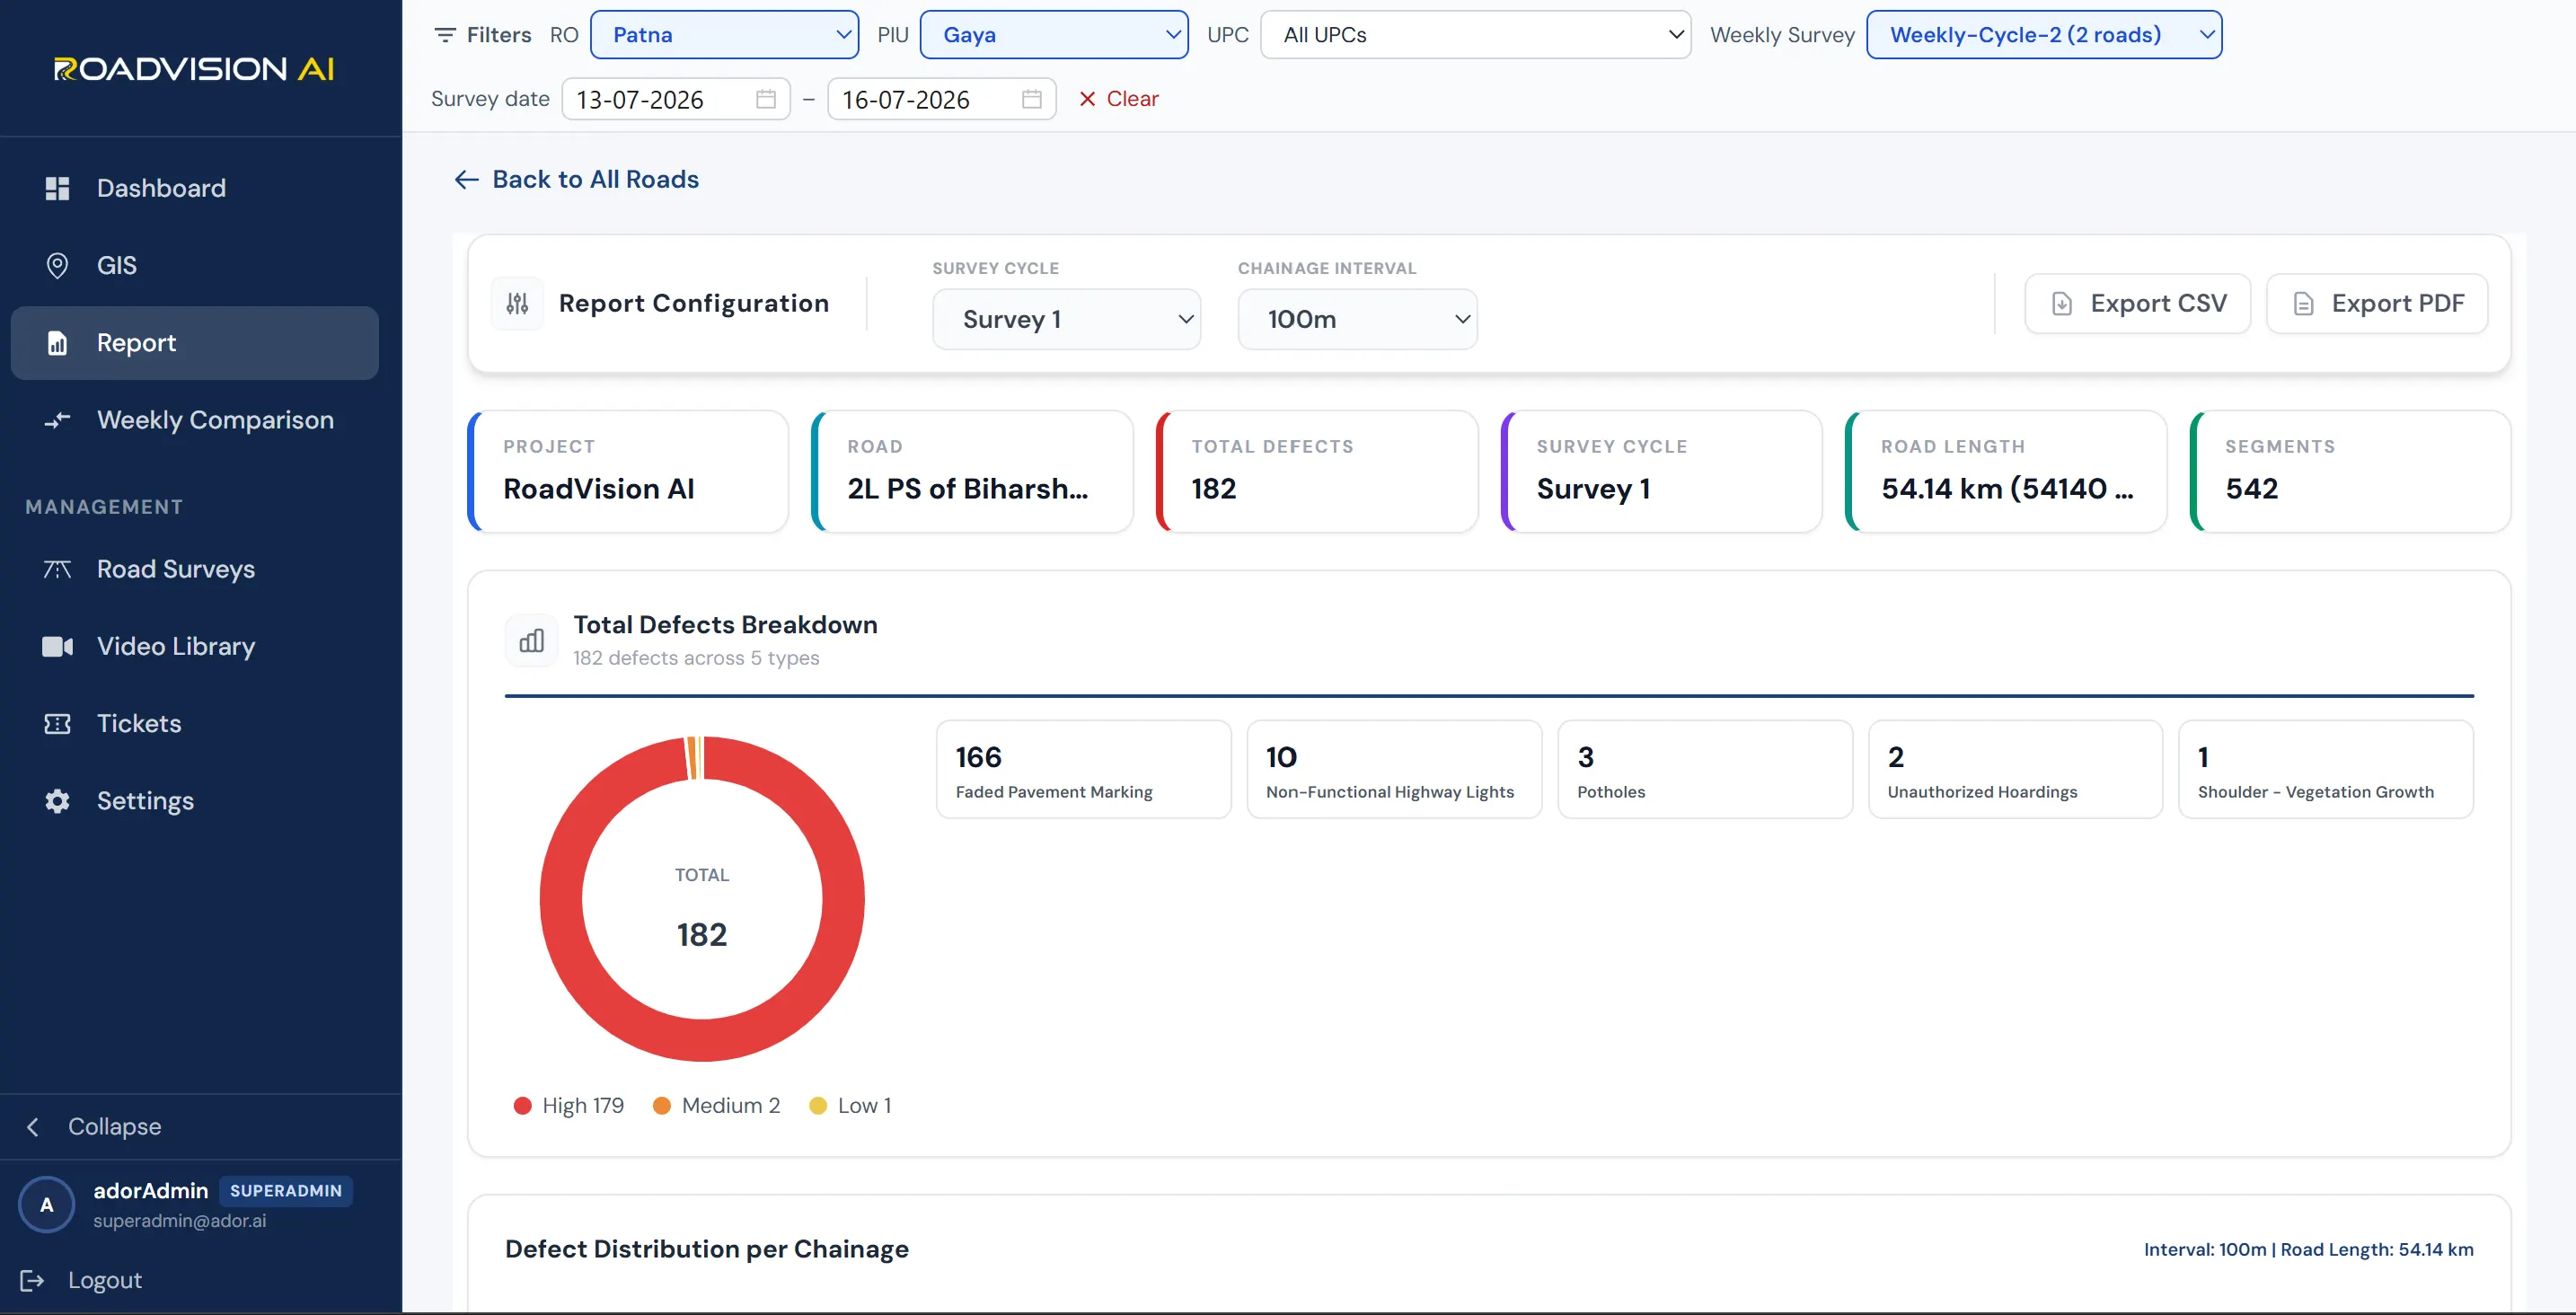Screen dimensions: 2576x1315
Task: Click the 10 Non-Functional Highway Lights card
Action: pos(1394,769)
